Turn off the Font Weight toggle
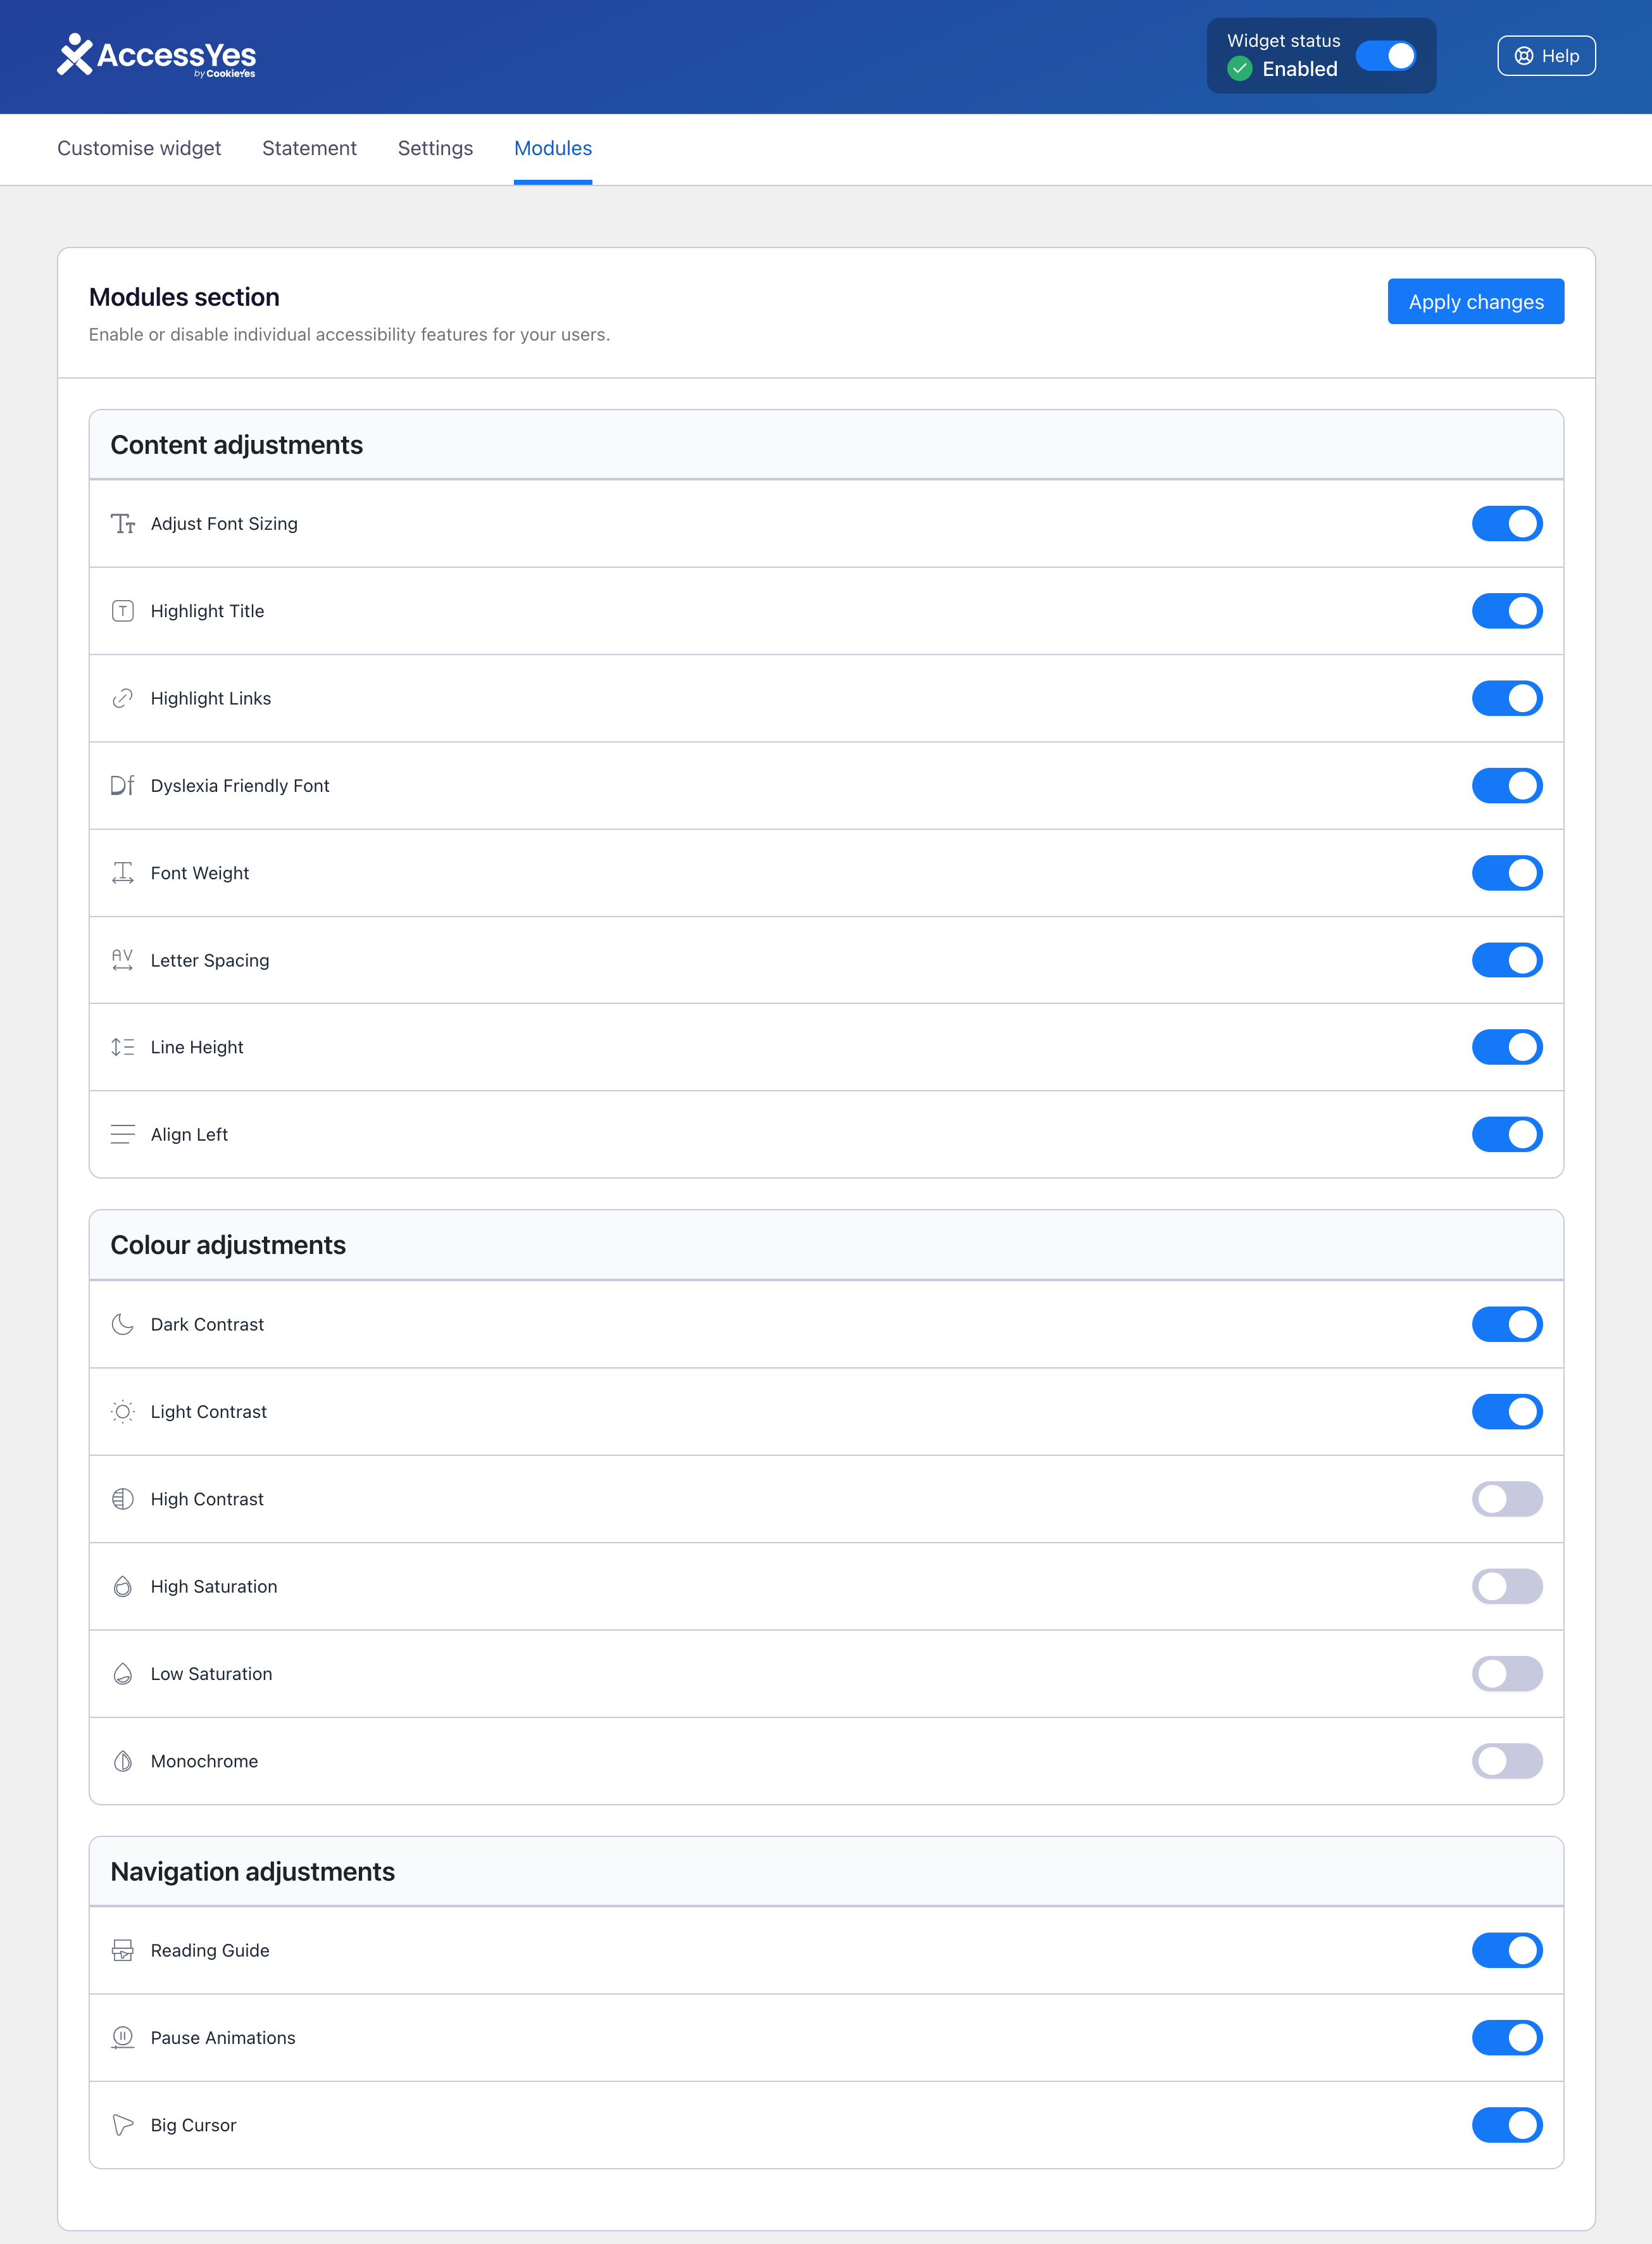 pos(1506,873)
